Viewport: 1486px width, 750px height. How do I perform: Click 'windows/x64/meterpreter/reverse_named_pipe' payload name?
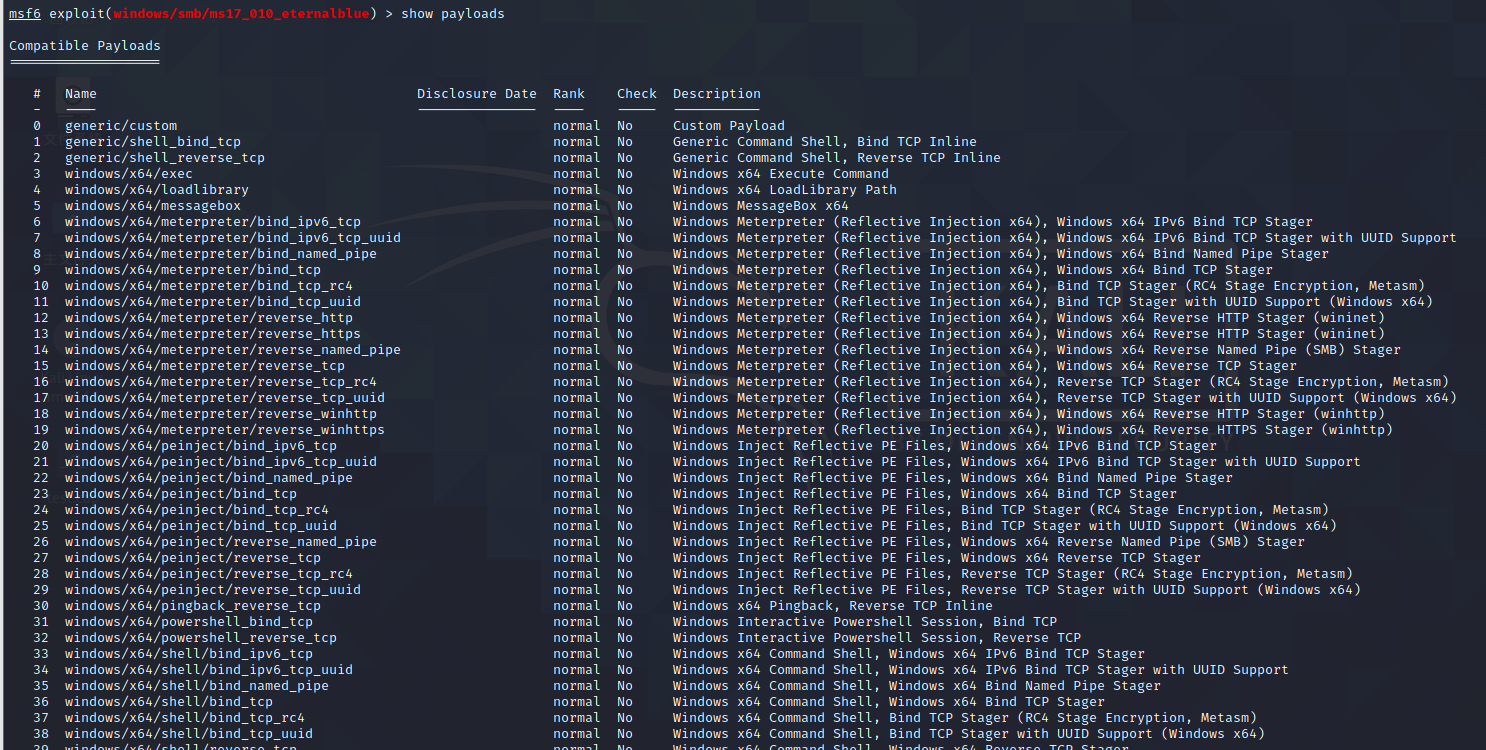(x=233, y=350)
